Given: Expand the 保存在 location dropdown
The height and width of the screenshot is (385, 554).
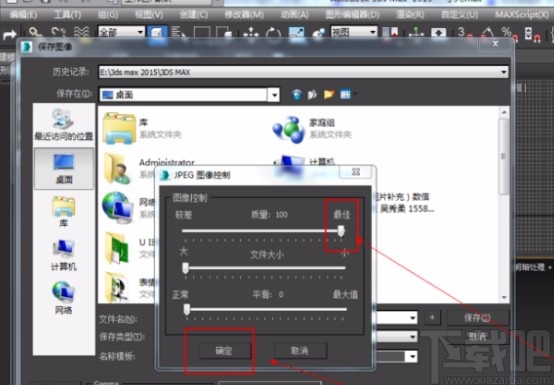Looking at the screenshot, I should 274,95.
